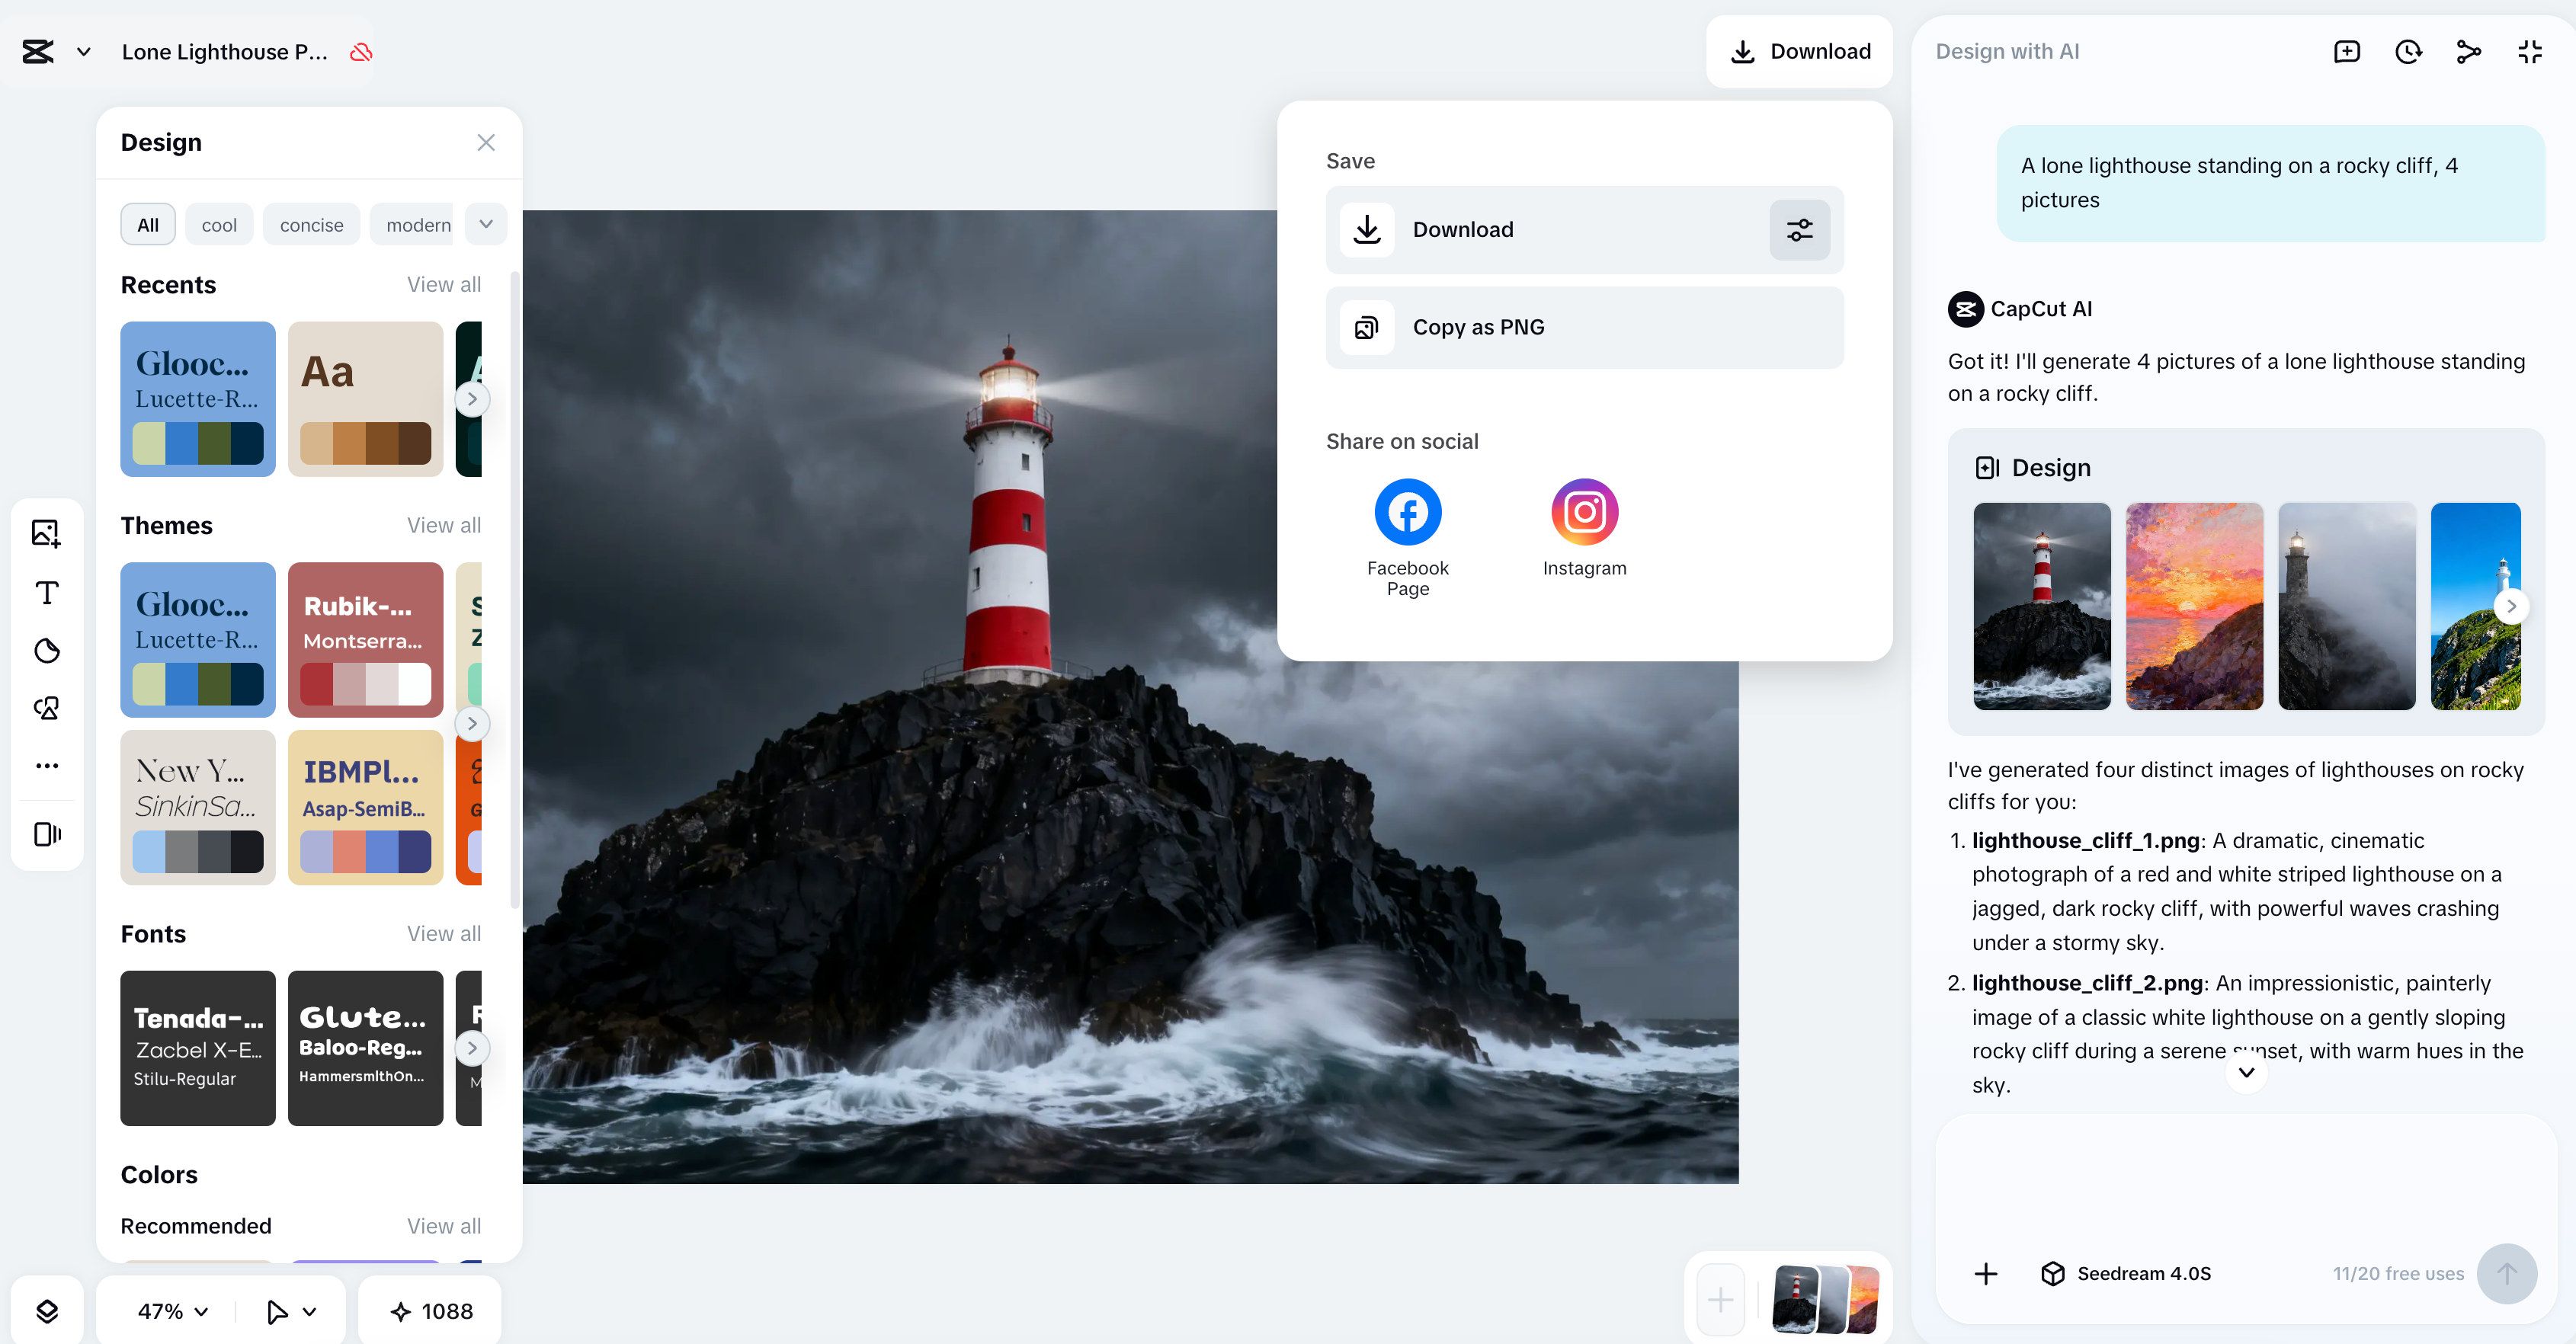The width and height of the screenshot is (2576, 1344).
Task: Start a new AI chat
Action: pos(2346,52)
